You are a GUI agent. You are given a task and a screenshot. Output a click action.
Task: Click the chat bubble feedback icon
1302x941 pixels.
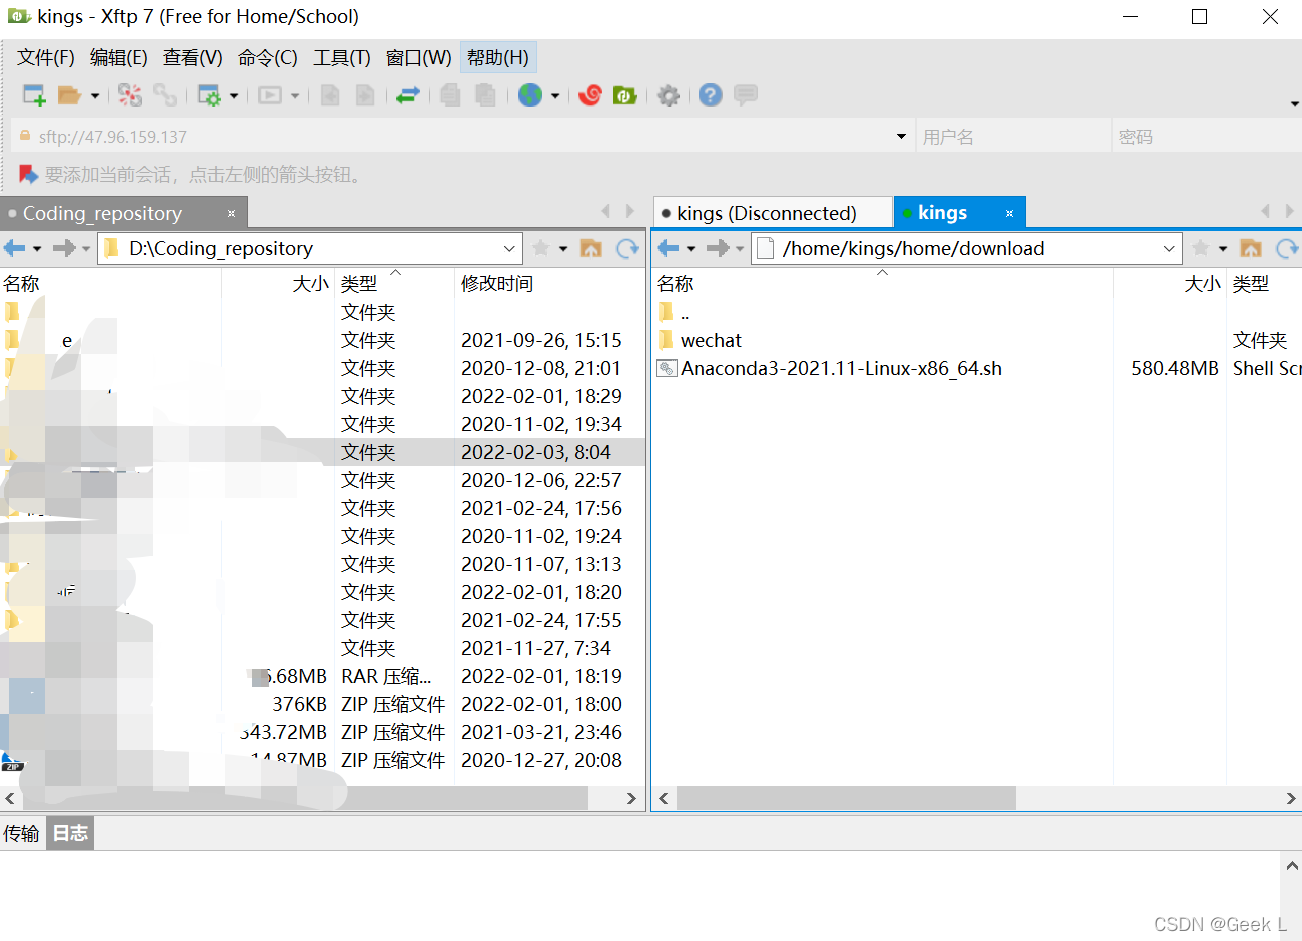coord(746,95)
